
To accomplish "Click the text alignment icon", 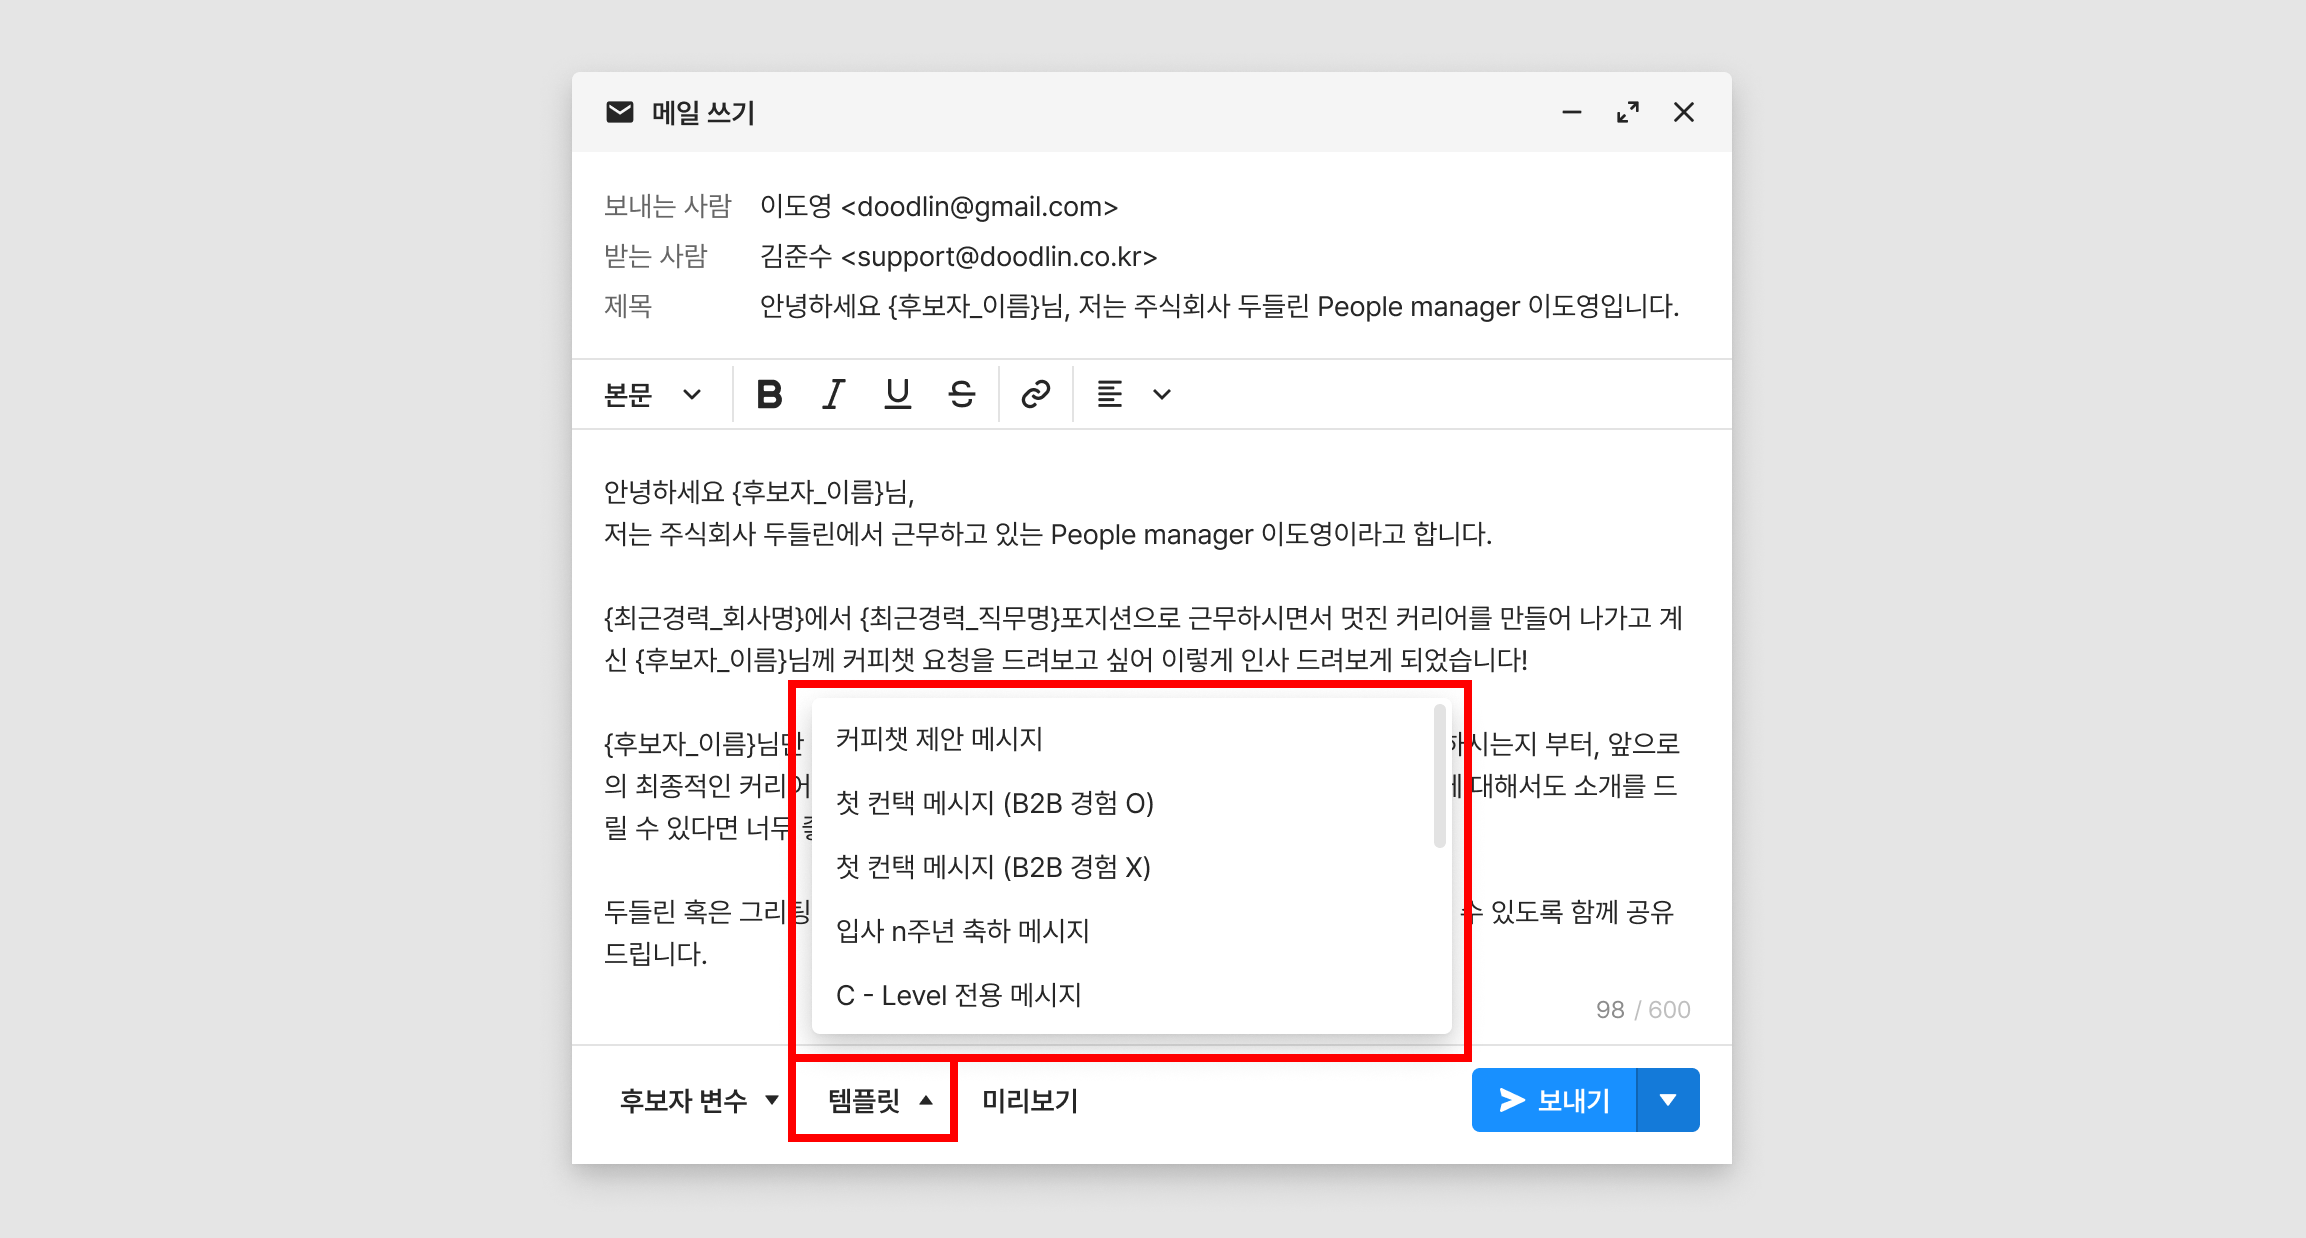I will click(1109, 394).
